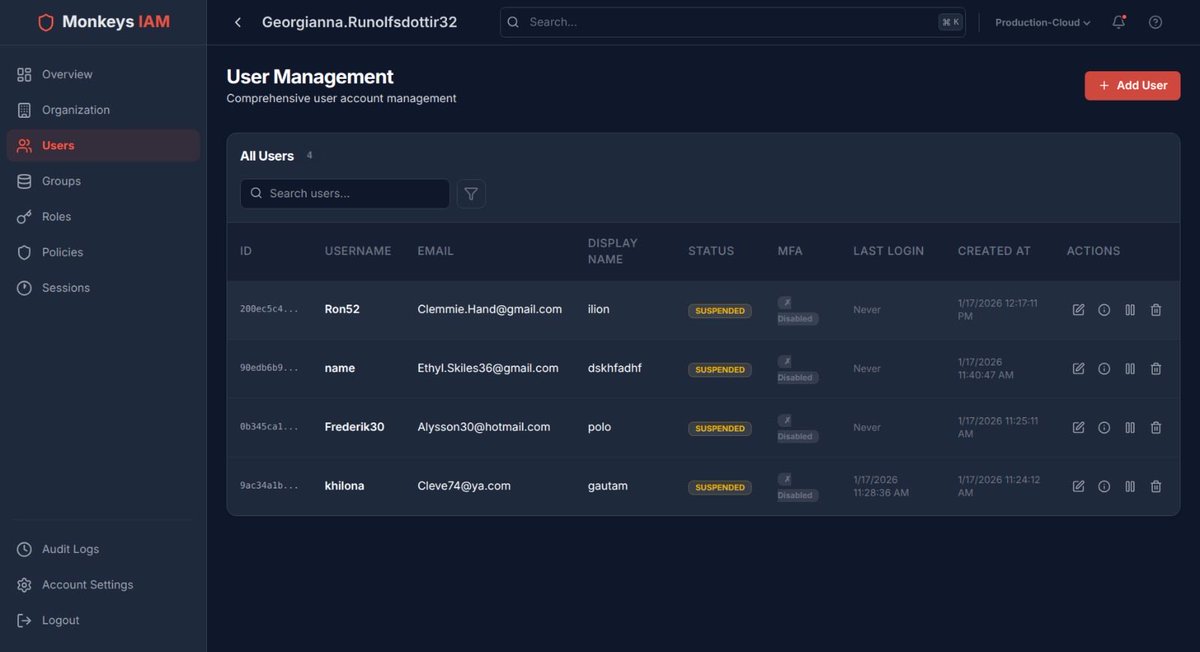Click the STATUS column header
This screenshot has width=1200, height=652.
coord(711,251)
